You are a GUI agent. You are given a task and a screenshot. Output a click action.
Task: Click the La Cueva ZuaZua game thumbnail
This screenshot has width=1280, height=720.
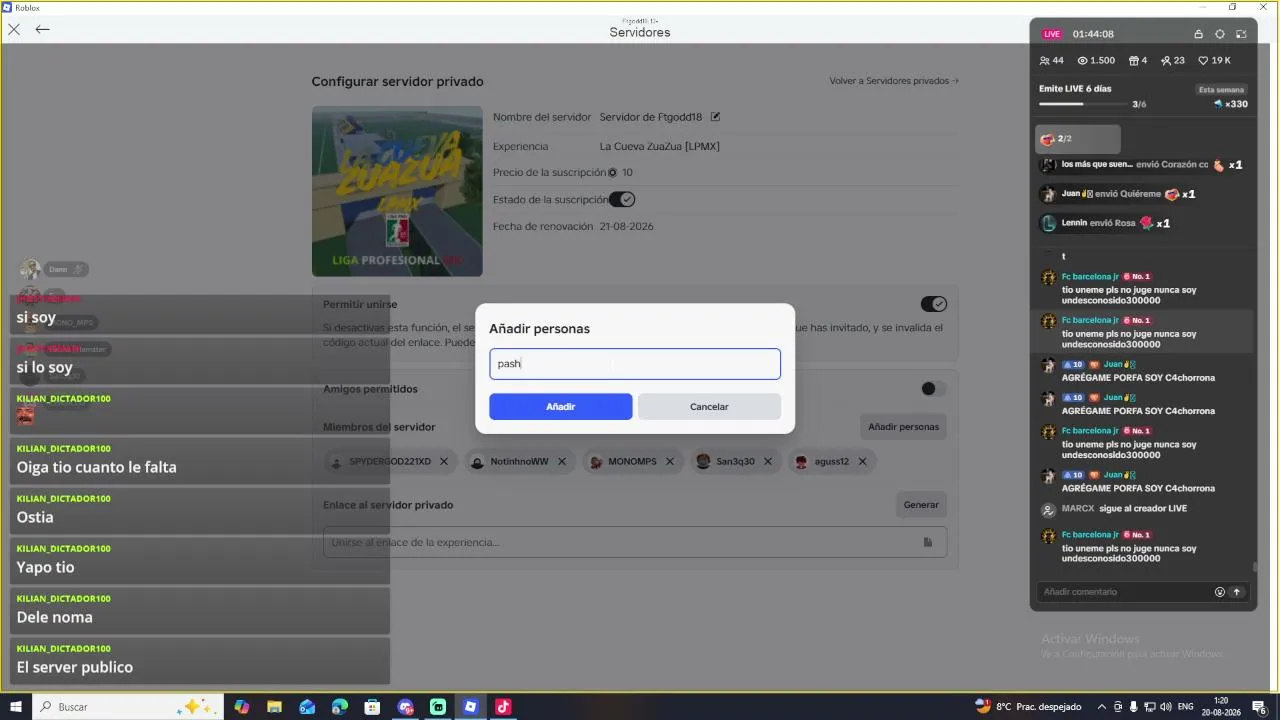tap(397, 191)
